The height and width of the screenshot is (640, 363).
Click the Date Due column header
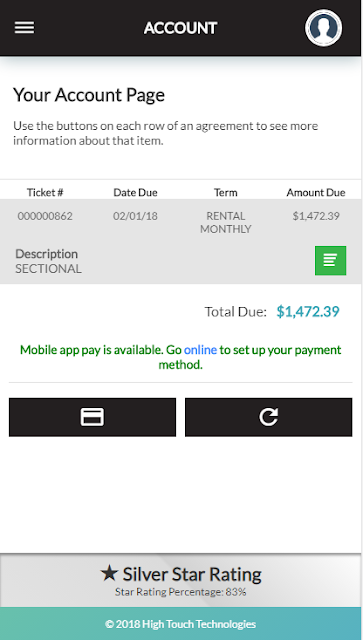135,192
